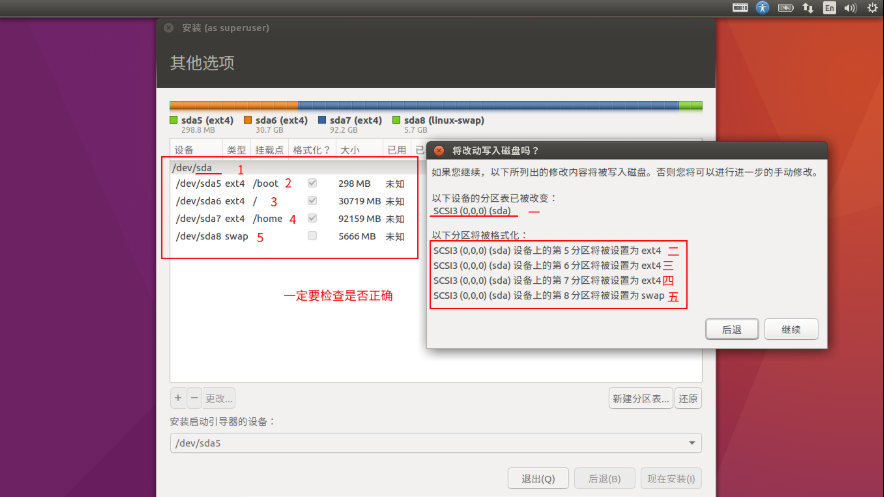Close the 安装 installer window

169,28
